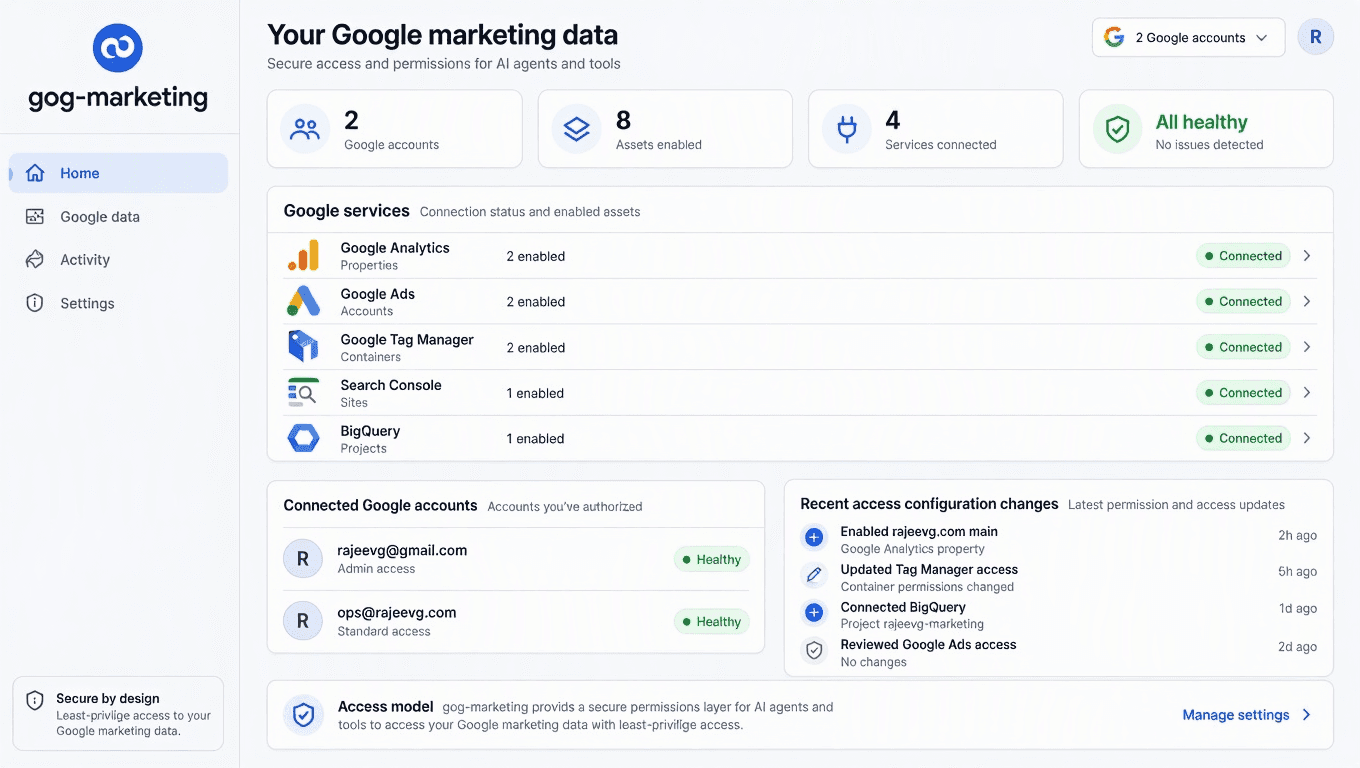
Task: Click the plus icon beside Connected BigQuery
Action: pyautogui.click(x=814, y=612)
